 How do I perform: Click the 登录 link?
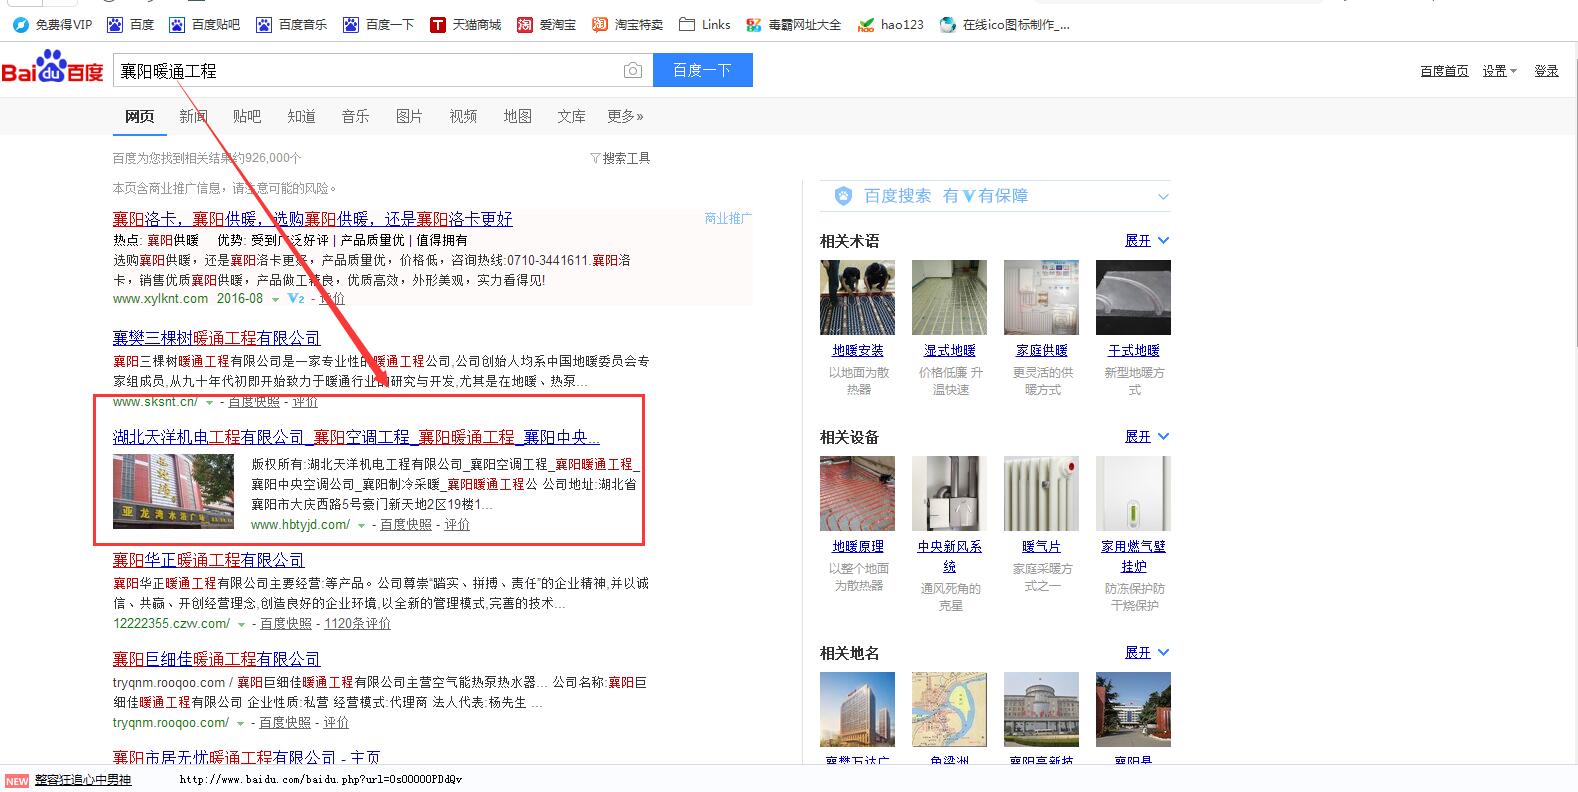(x=1546, y=70)
